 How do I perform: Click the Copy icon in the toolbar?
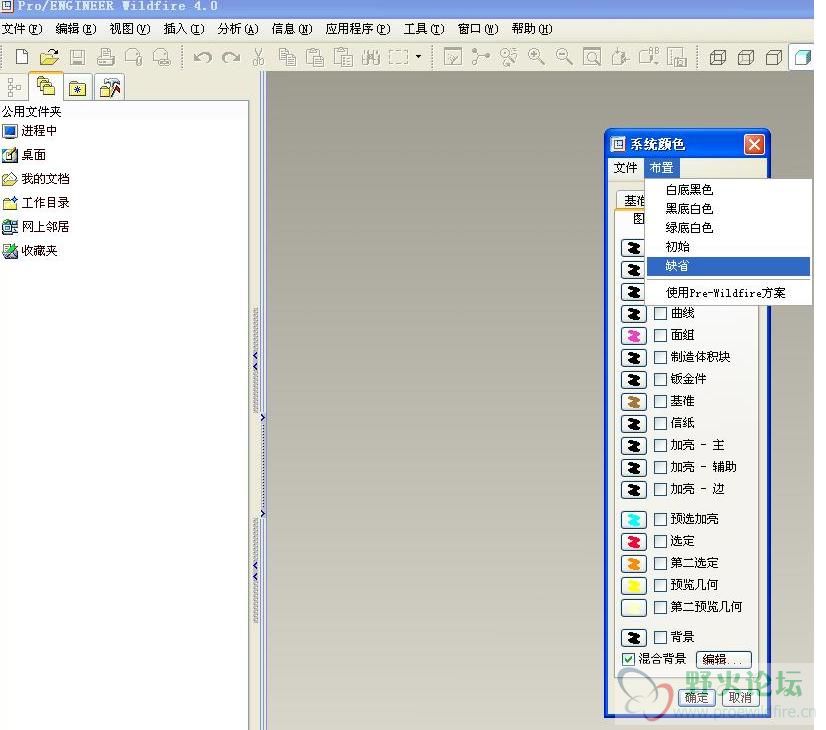click(x=287, y=57)
